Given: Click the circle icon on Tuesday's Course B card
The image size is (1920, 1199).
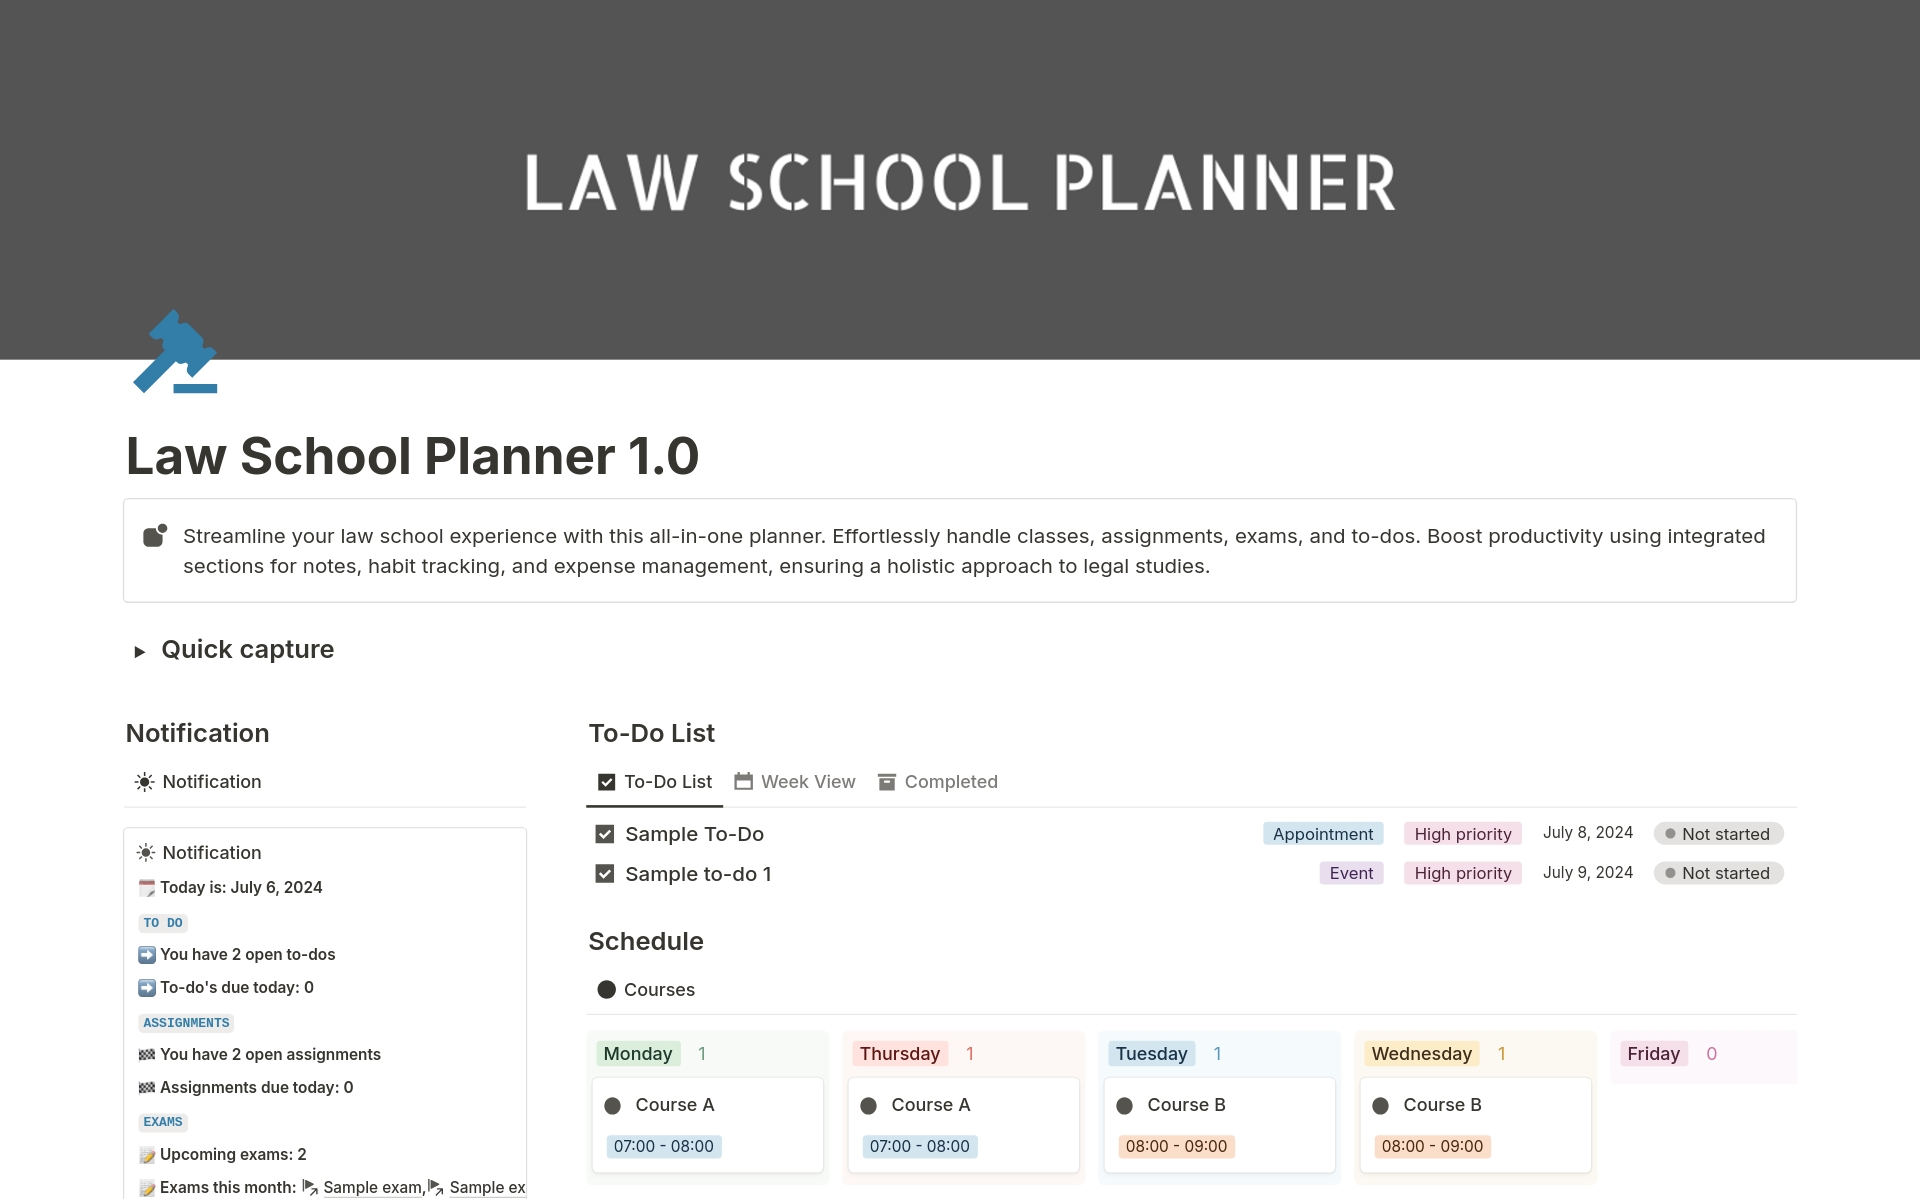Looking at the screenshot, I should [x=1125, y=1105].
